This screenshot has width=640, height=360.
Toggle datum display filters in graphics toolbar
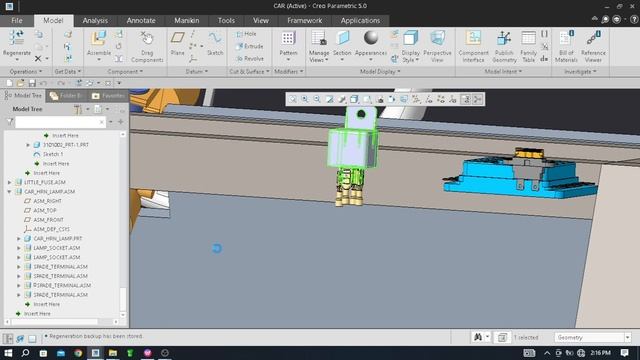point(416,99)
